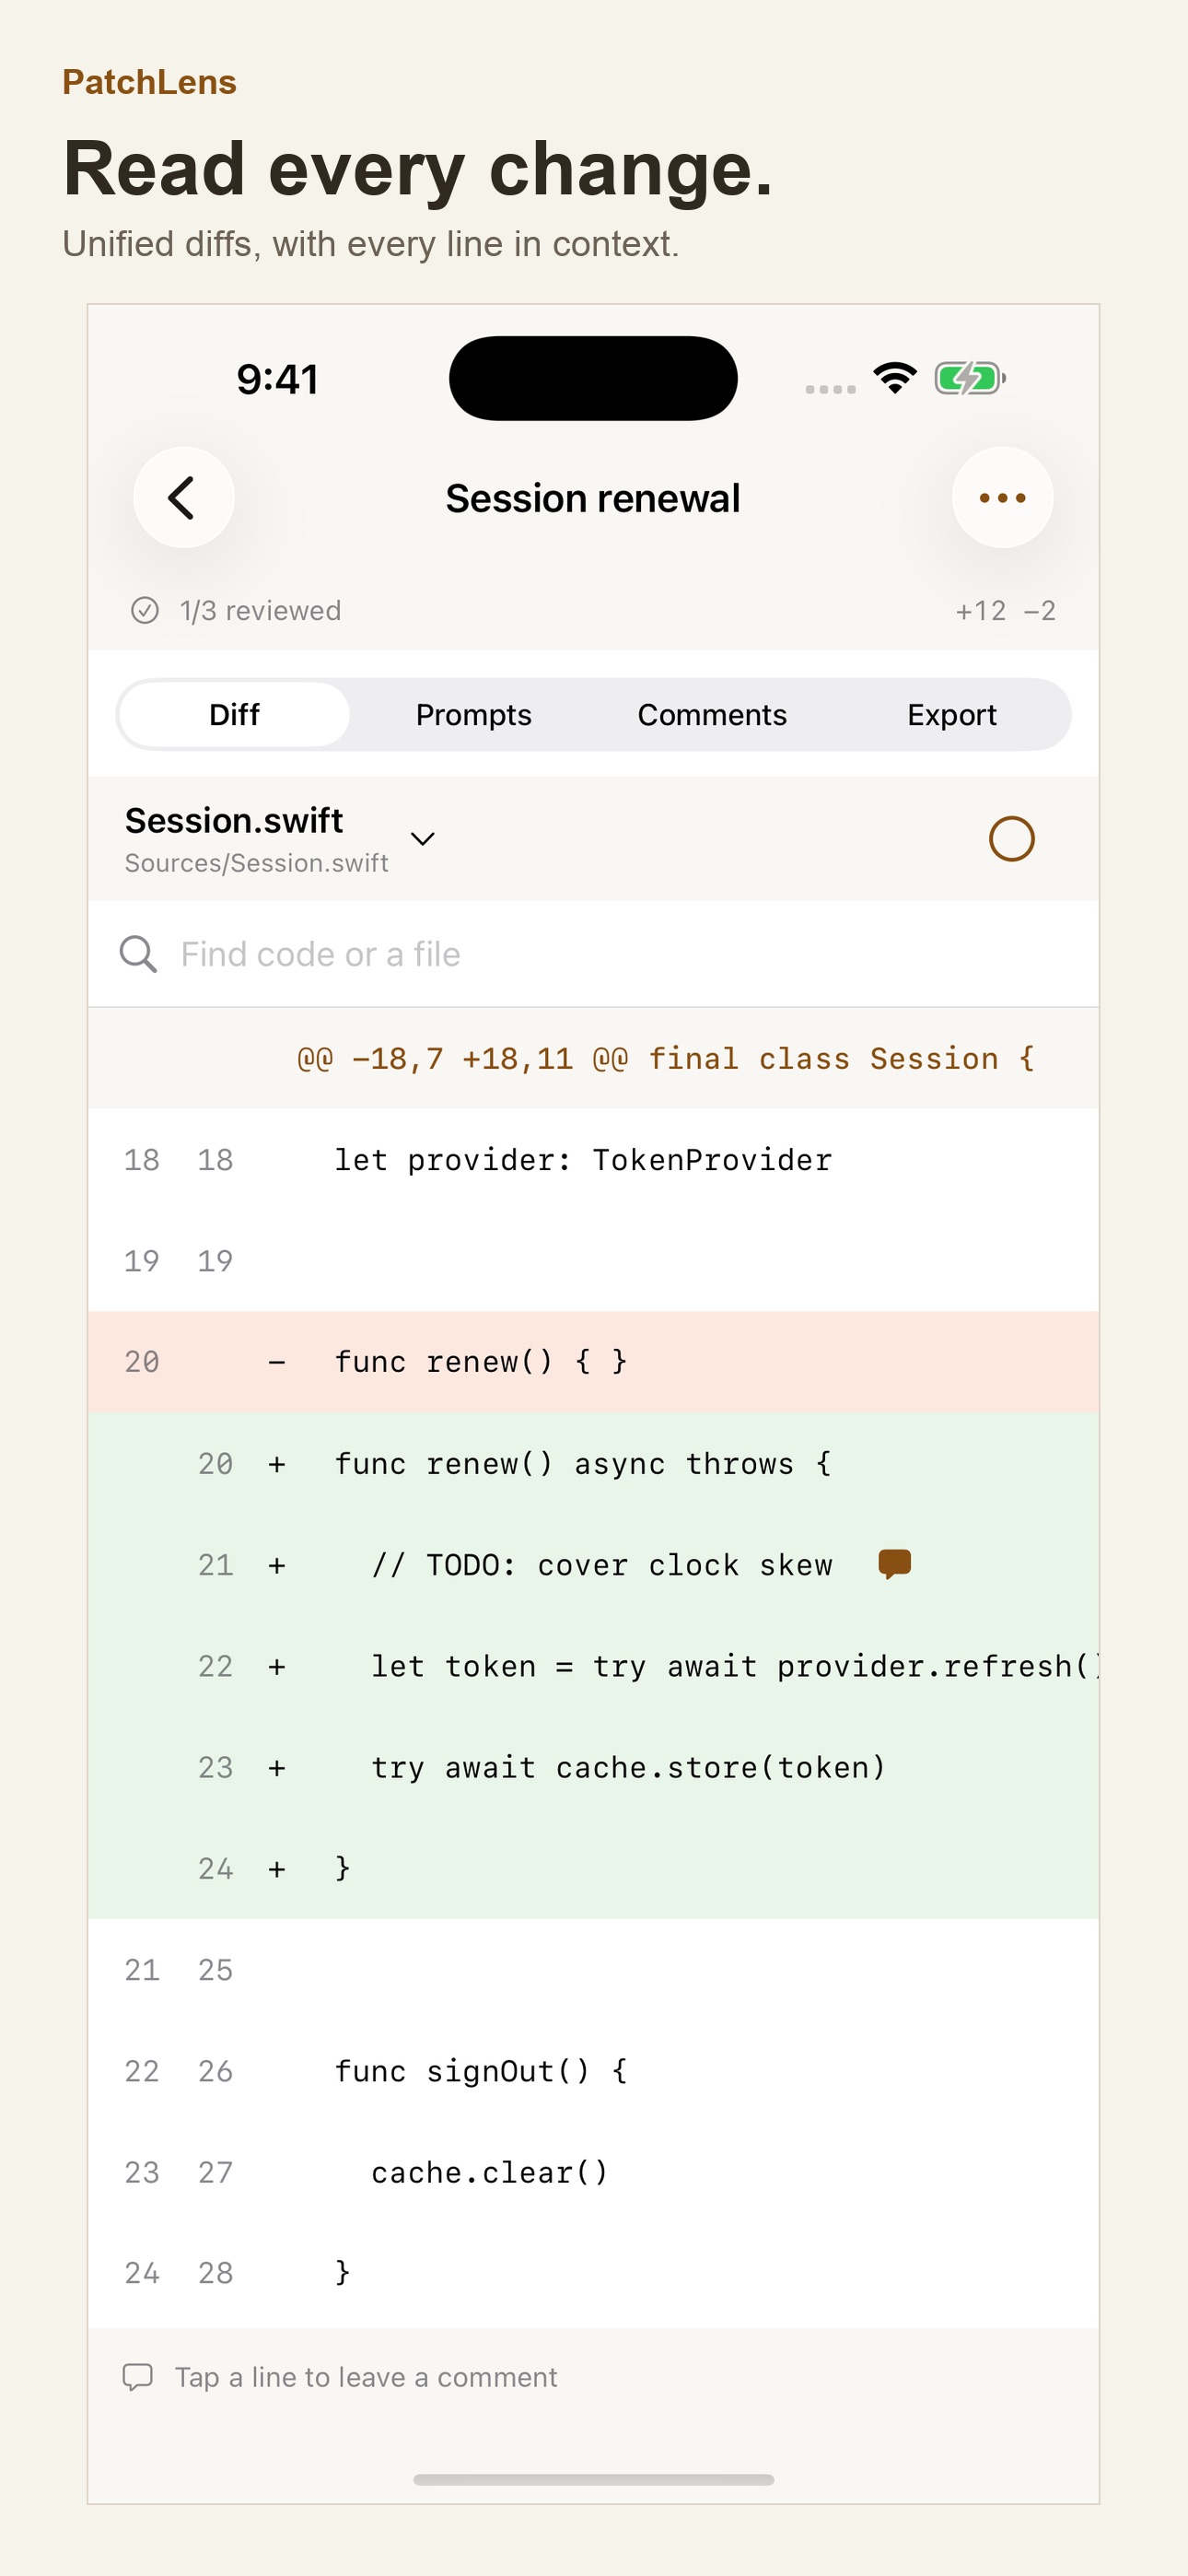The width and height of the screenshot is (1188, 2576).
Task: Tap "Tap a line to leave a comment" hint
Action: [x=366, y=2377]
